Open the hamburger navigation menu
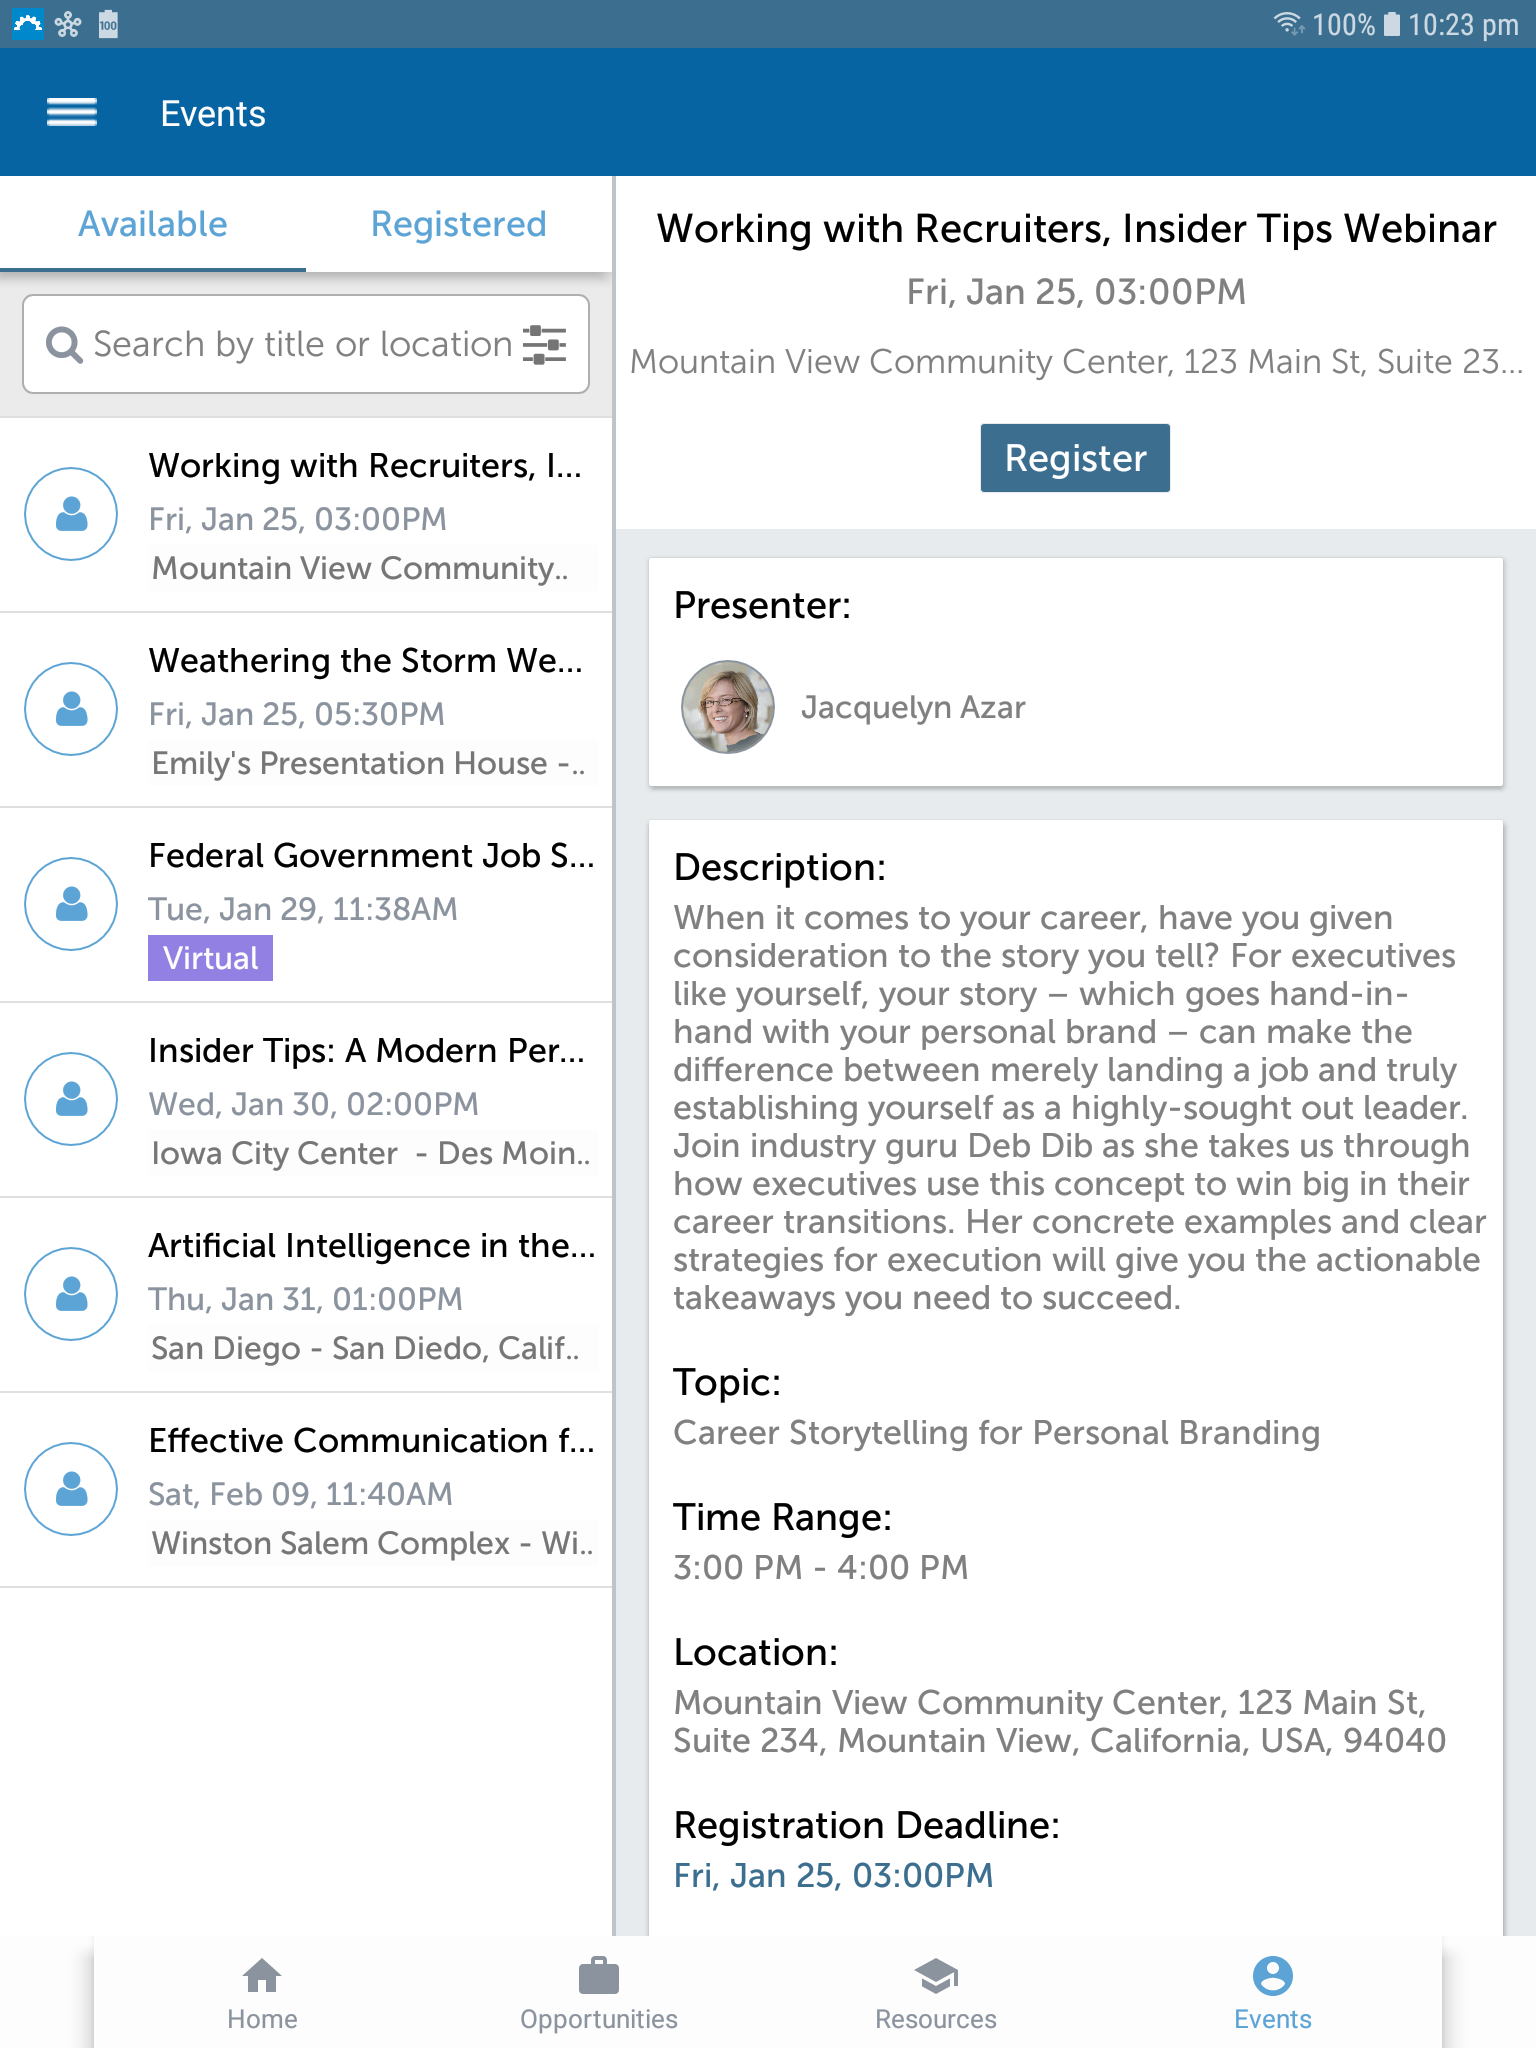1536x2048 pixels. tap(72, 113)
